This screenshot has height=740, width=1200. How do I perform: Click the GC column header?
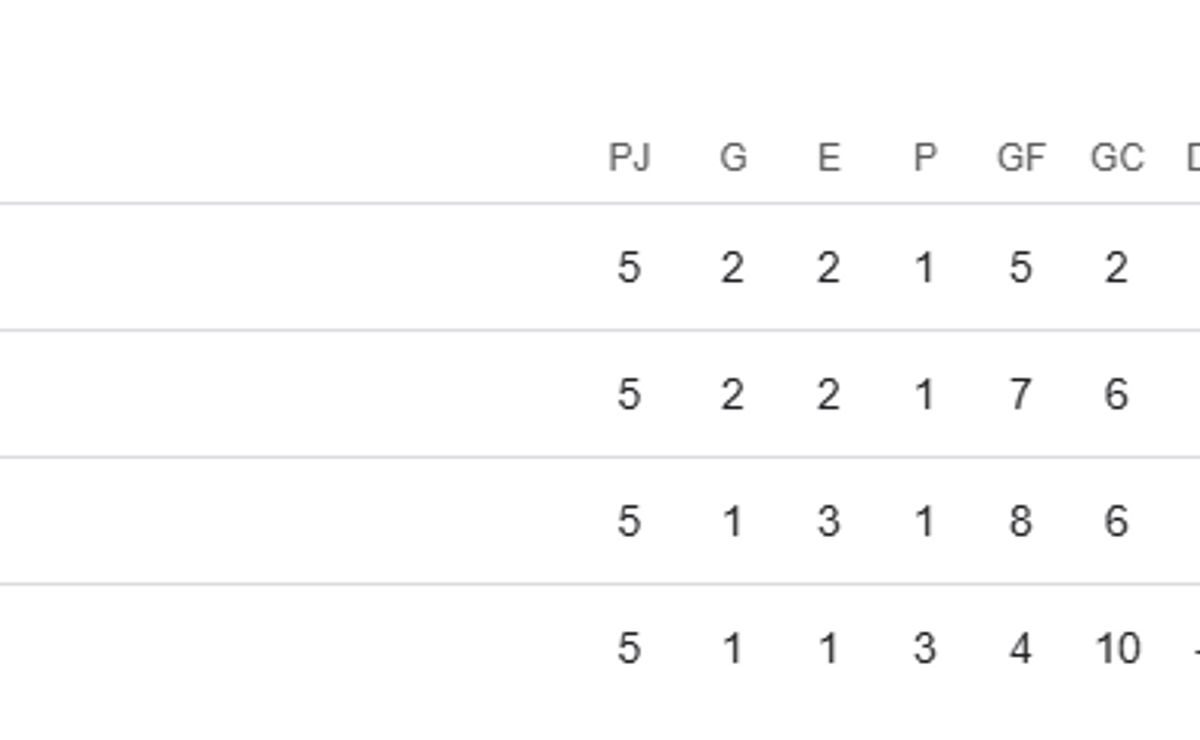[x=1117, y=158]
